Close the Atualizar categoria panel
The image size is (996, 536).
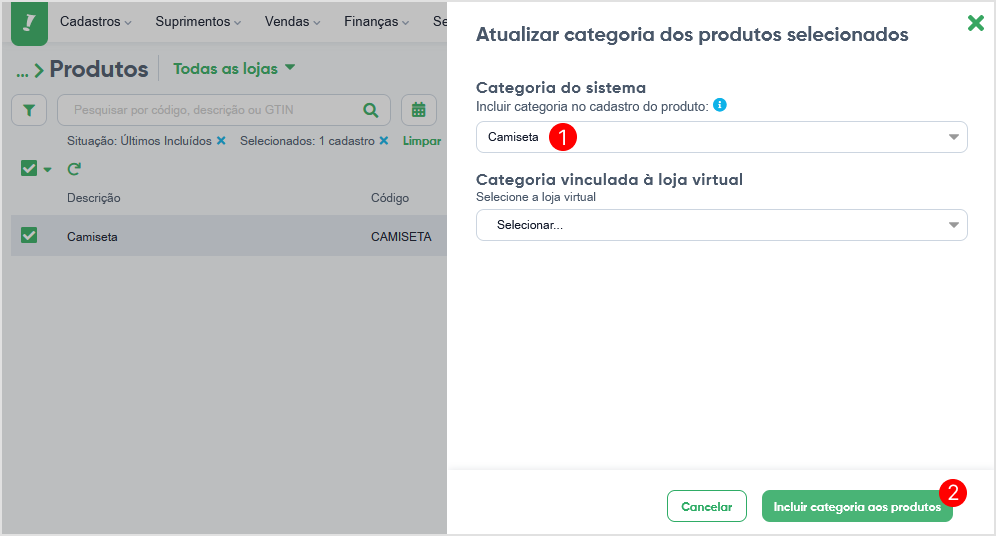pos(976,23)
